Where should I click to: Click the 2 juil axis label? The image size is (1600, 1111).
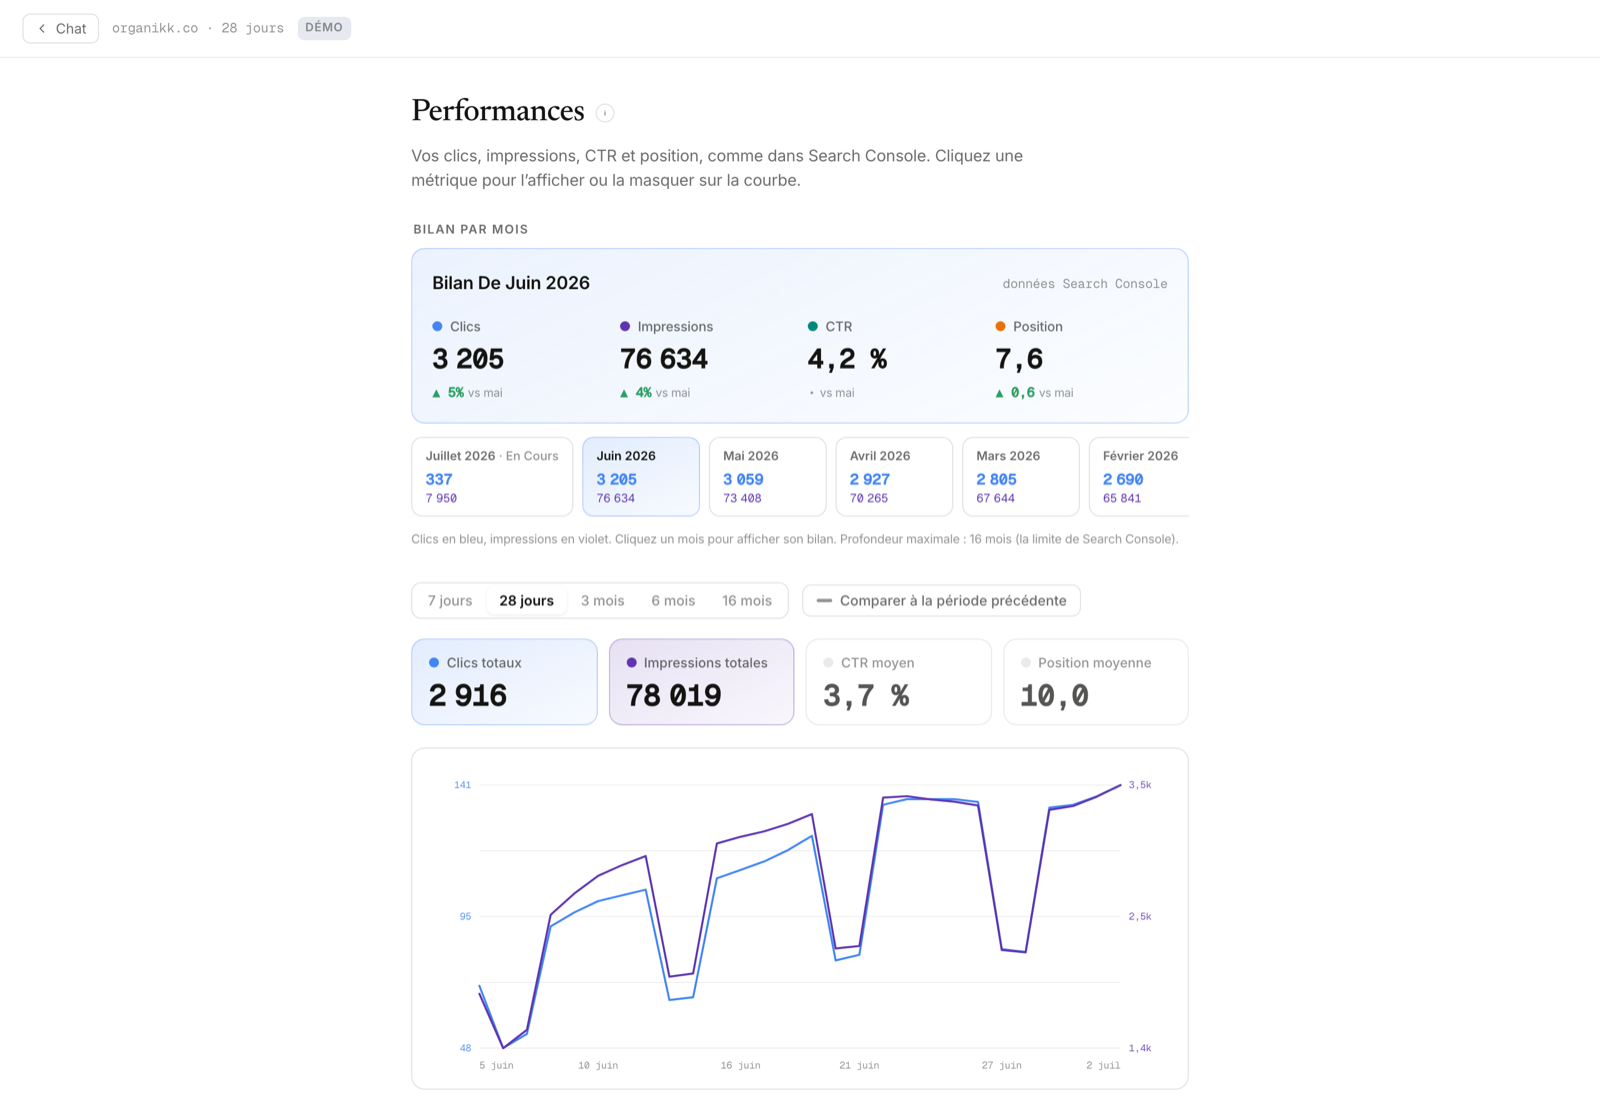pyautogui.click(x=1103, y=1066)
